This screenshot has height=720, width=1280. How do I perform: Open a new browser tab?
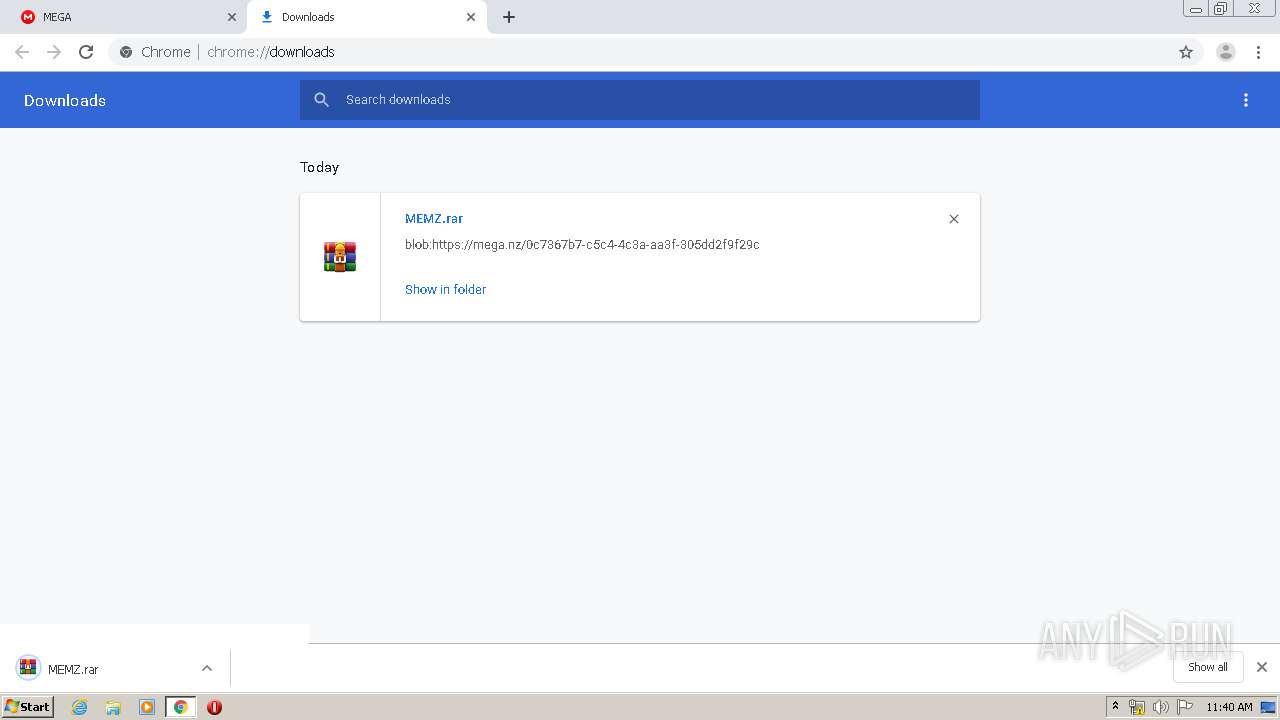[x=509, y=17]
